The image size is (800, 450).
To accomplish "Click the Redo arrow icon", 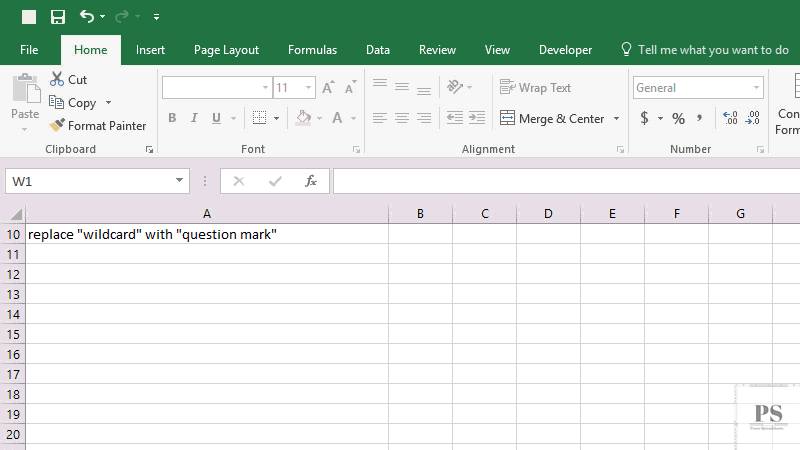I will point(121,17).
